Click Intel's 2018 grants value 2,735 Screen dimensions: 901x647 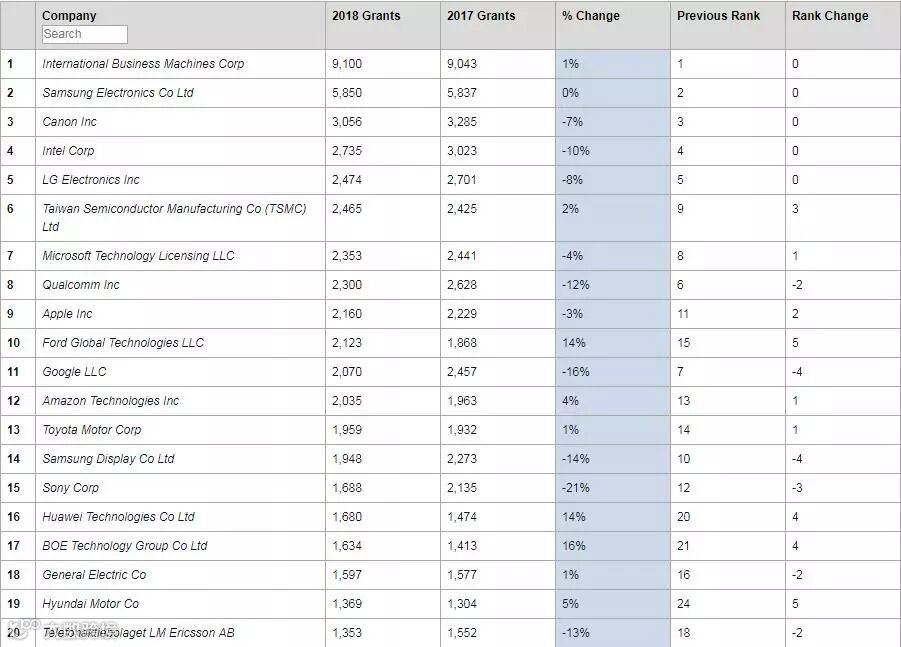point(347,151)
